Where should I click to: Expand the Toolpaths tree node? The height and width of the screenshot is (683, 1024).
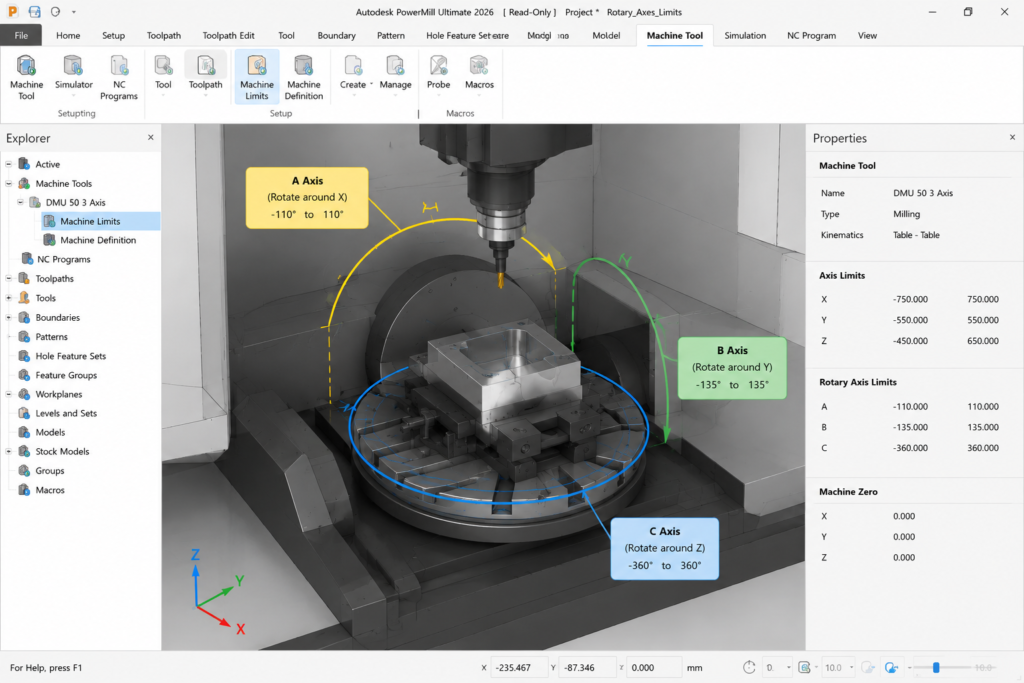click(x=8, y=278)
